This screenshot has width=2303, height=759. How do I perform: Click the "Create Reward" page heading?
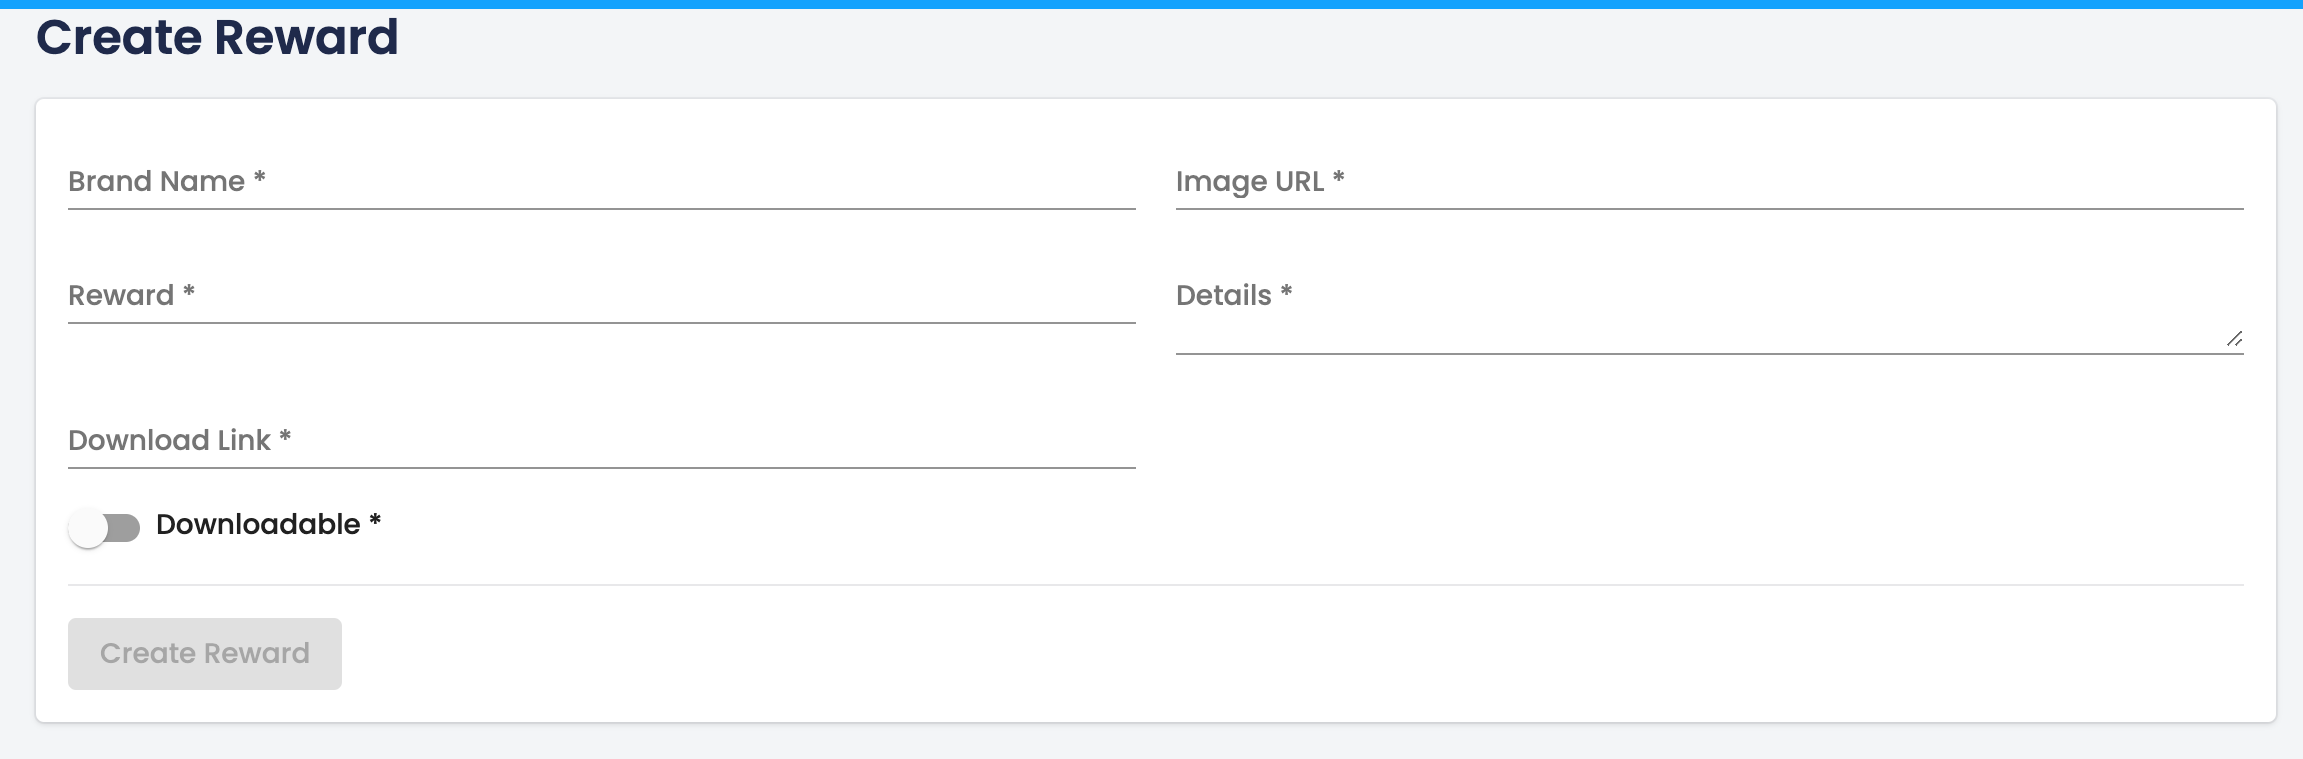217,38
